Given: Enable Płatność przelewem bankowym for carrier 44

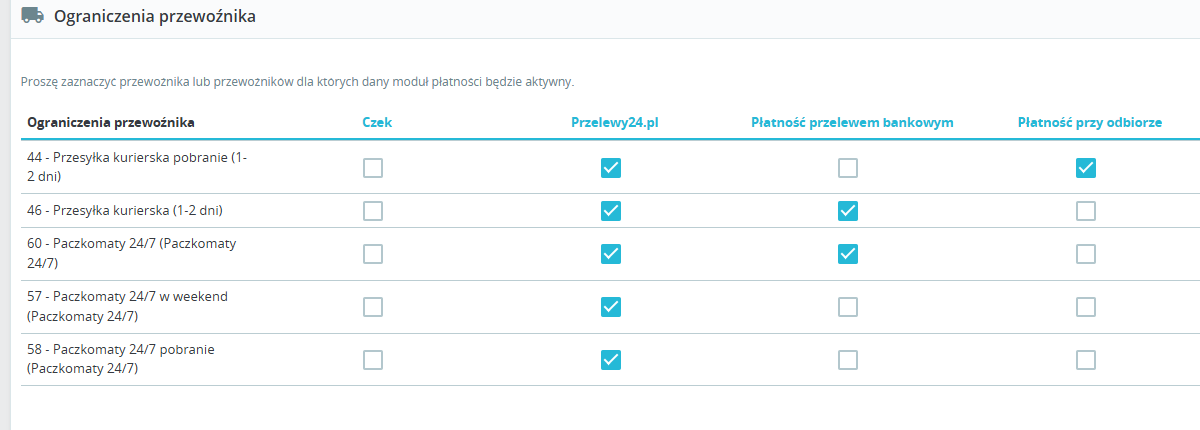Looking at the screenshot, I should click(848, 168).
